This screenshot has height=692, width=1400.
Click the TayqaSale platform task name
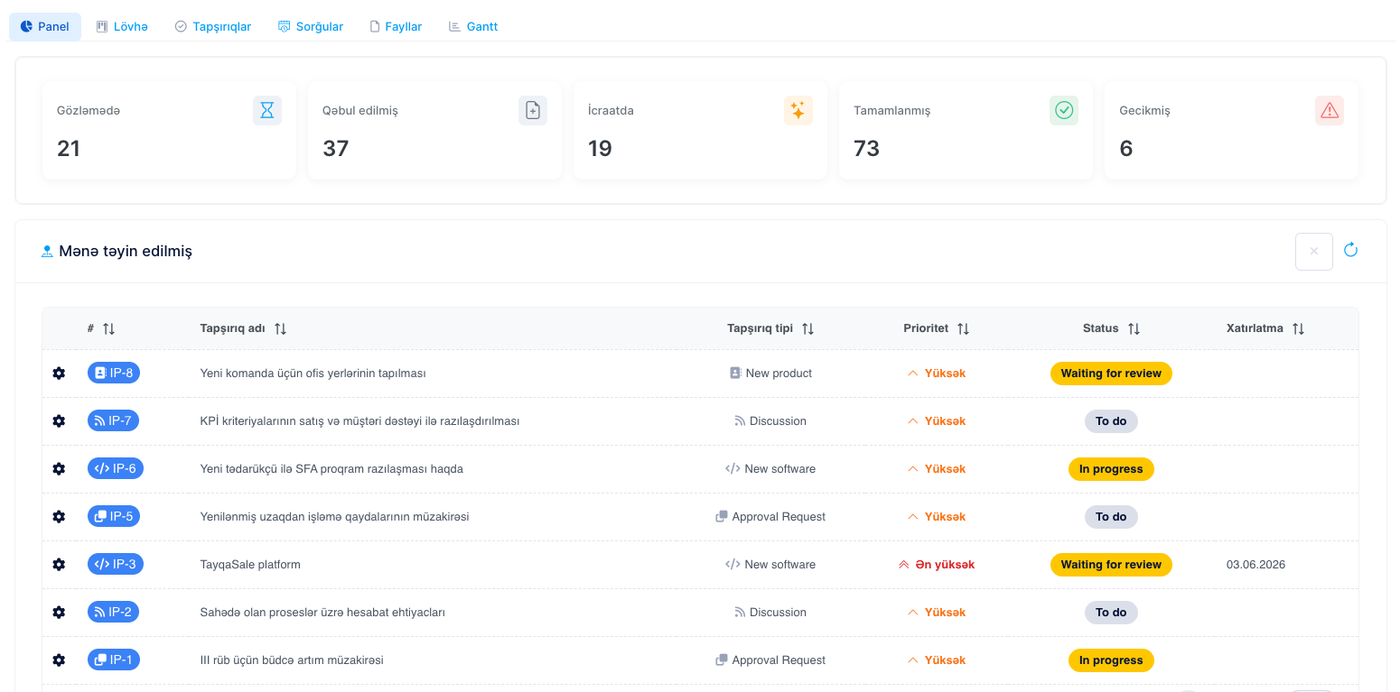coord(250,565)
